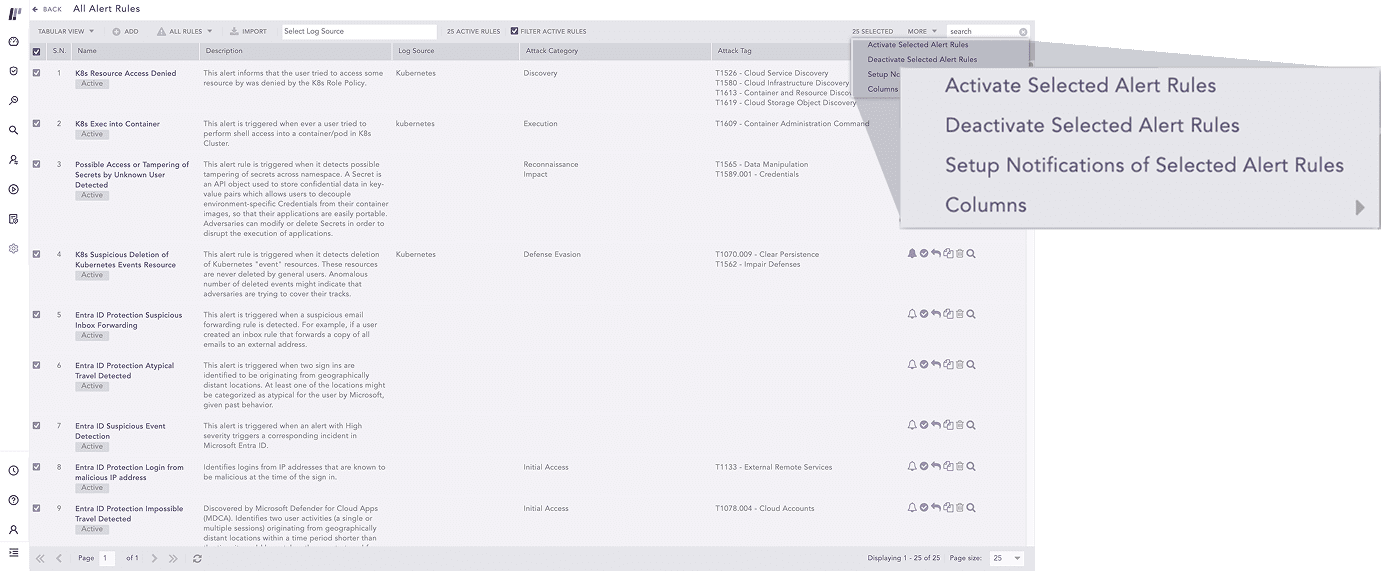The height and width of the screenshot is (571, 1381).
Task: Toggle the select-all checkbox in the table header
Action: tap(37, 51)
